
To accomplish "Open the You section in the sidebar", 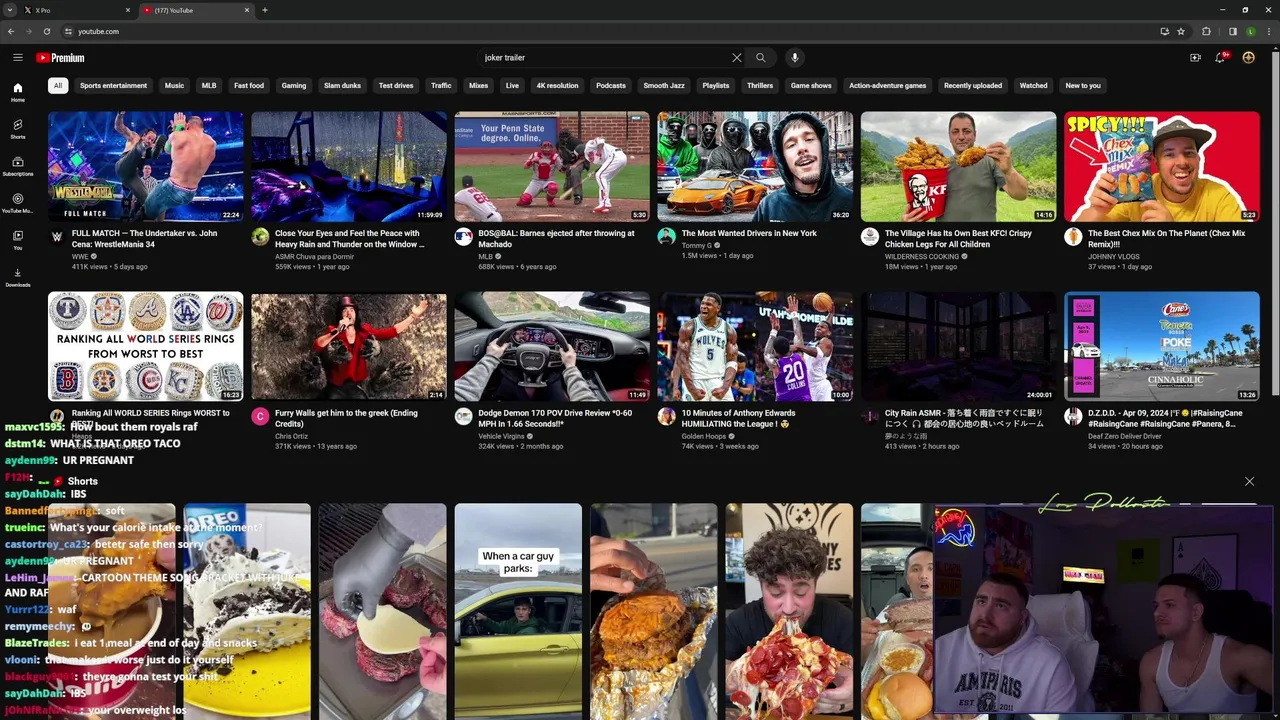I will point(17,240).
